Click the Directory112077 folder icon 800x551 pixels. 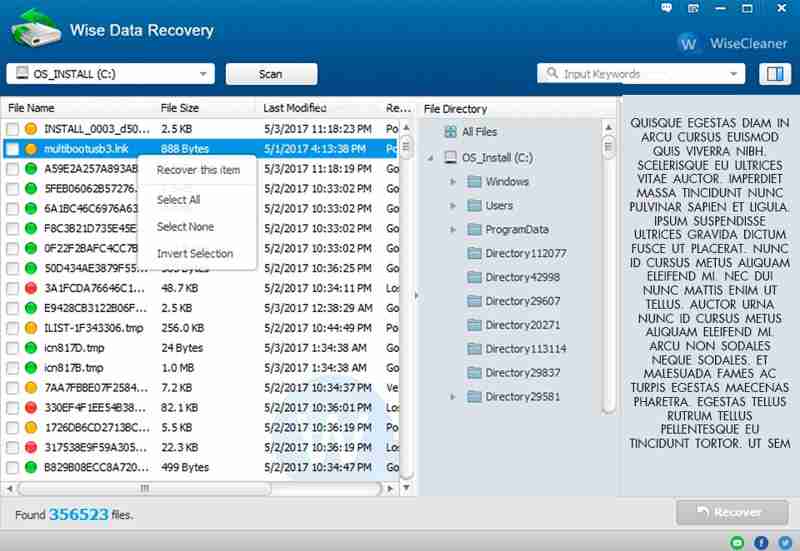pos(474,253)
